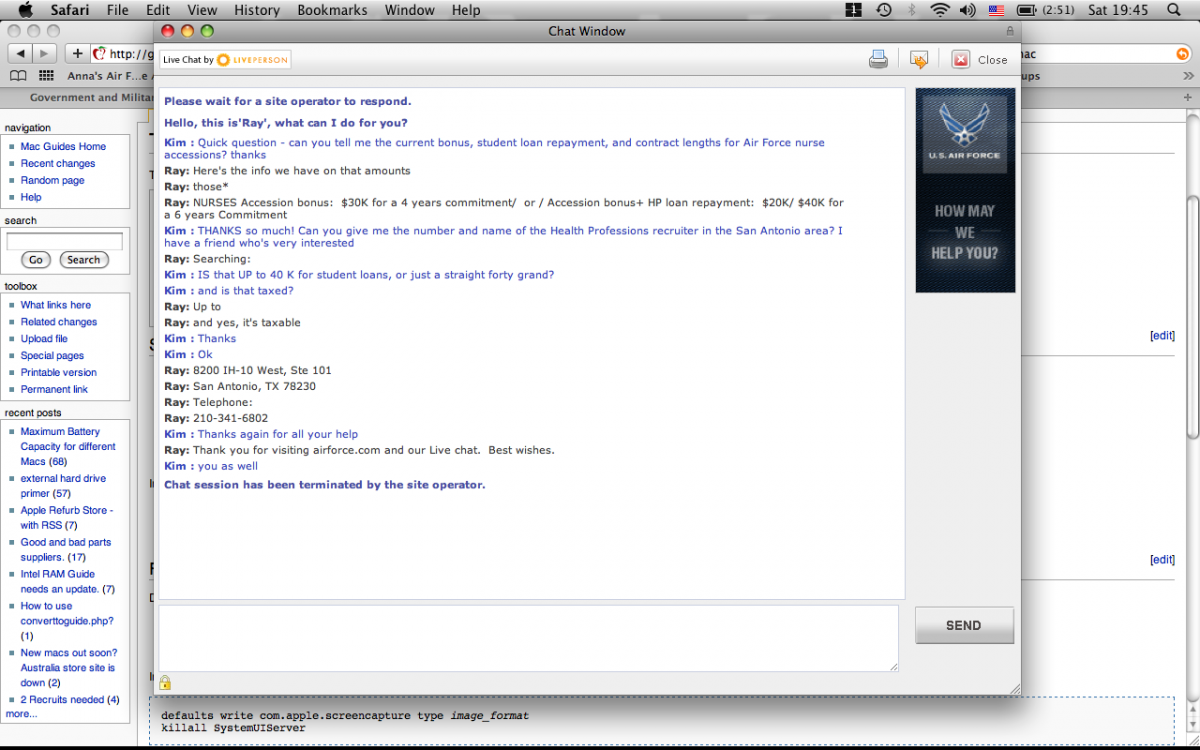
Task: Open the History menu
Action: 257,10
